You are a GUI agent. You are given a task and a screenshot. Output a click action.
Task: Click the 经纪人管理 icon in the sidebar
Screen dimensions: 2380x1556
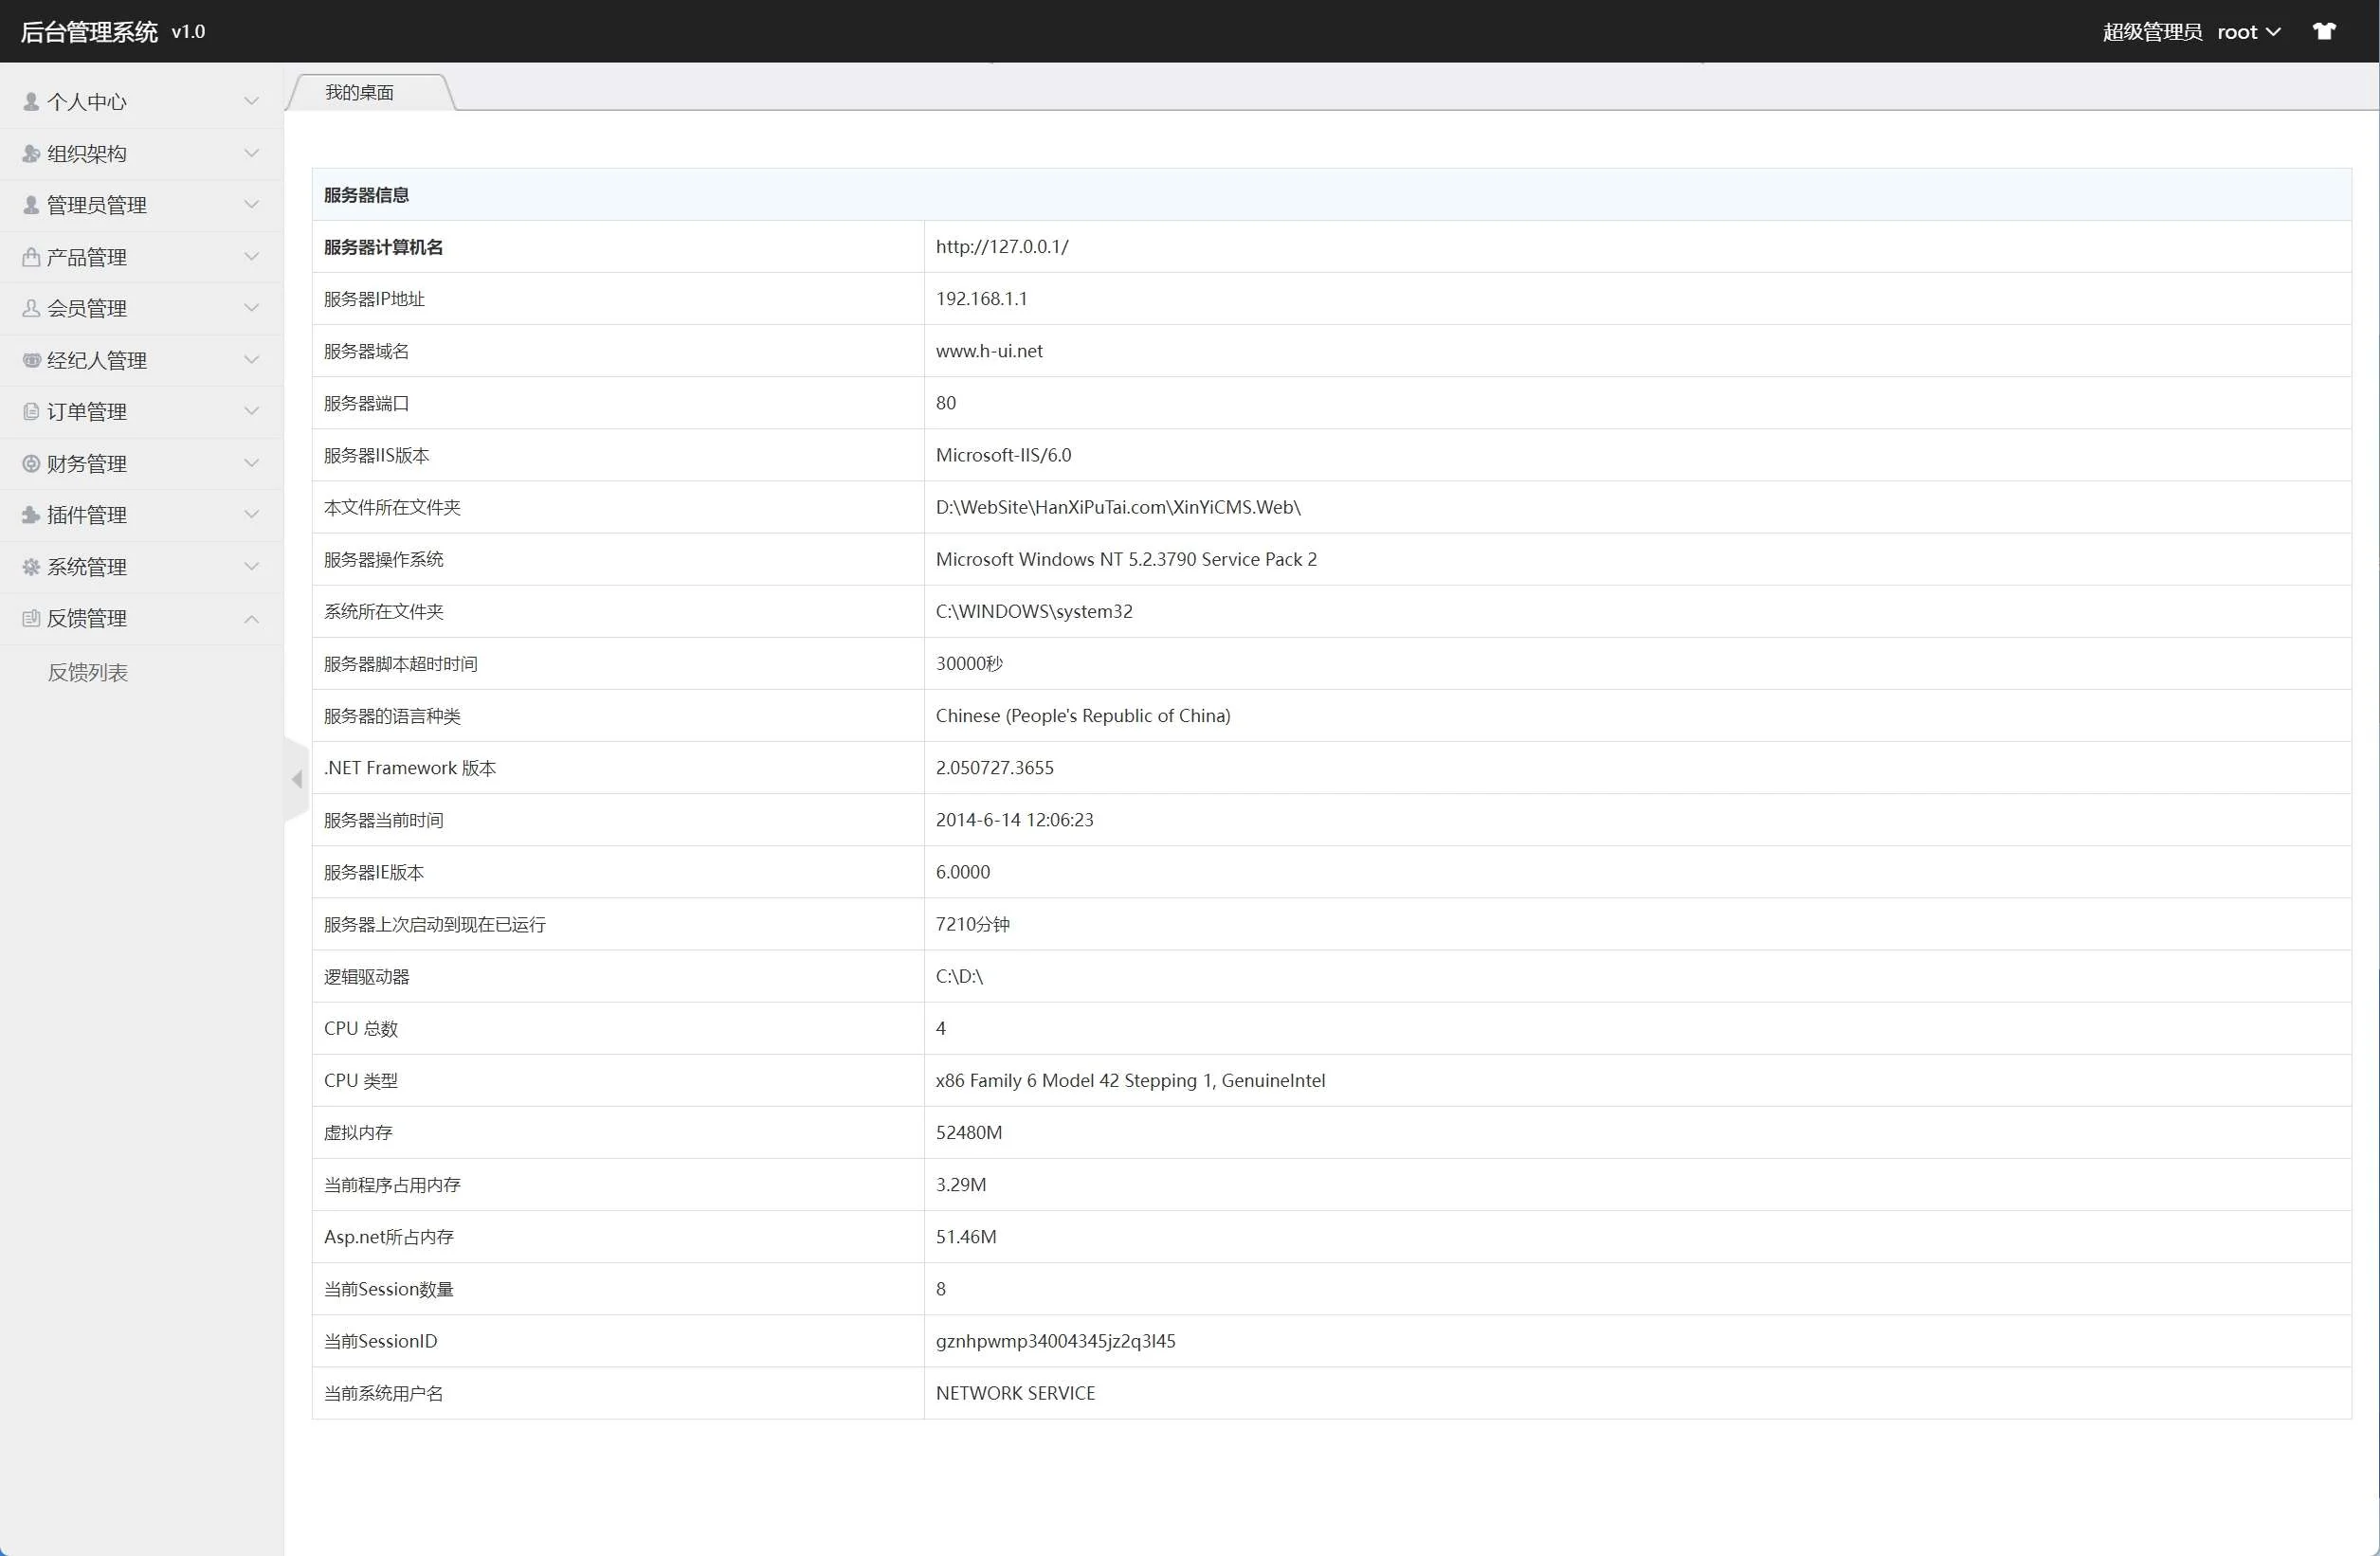tap(31, 360)
